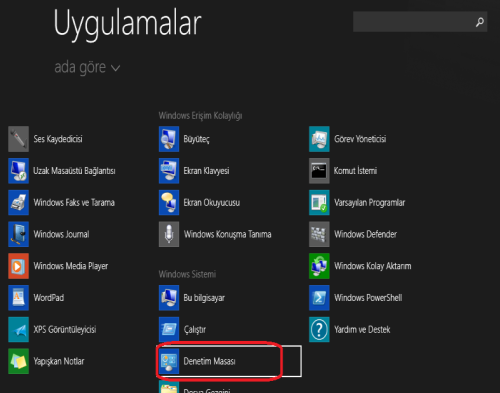This screenshot has height=393, width=500.
Task: Select the 'Varsayılan Programlar' text
Action: coord(370,203)
